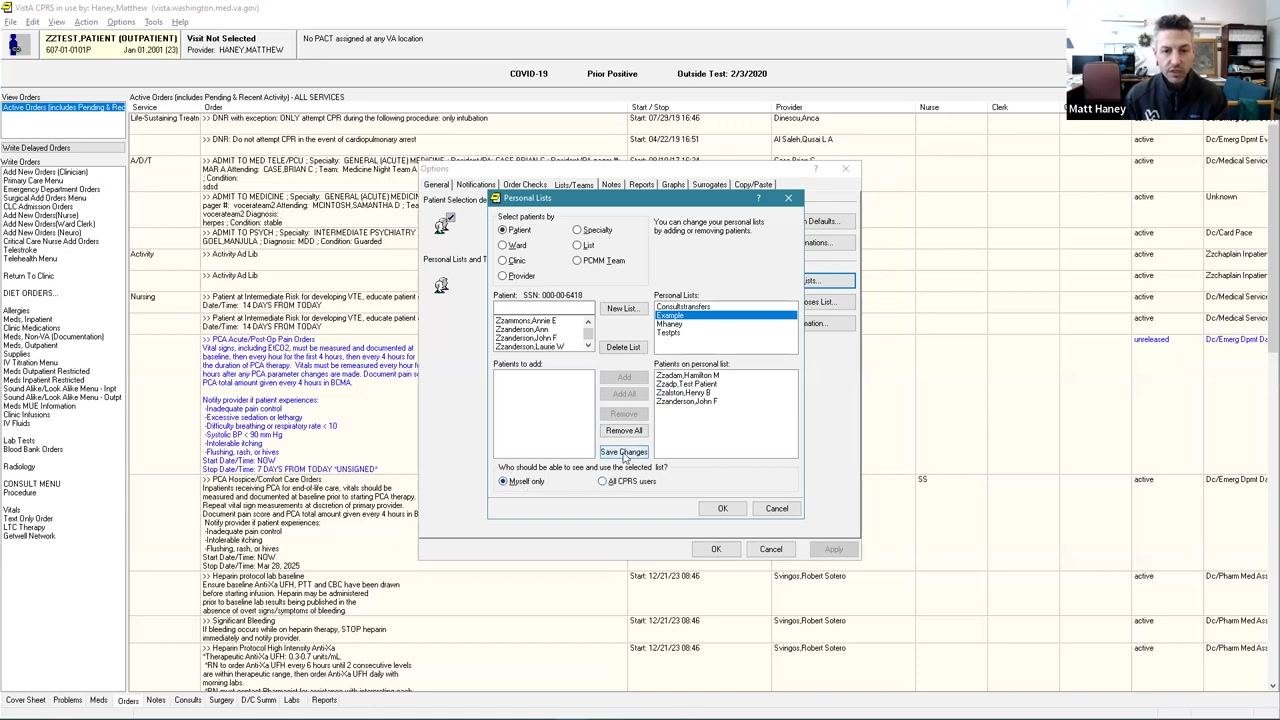This screenshot has width=1280, height=720.
Task: Switch to the Consults bottom tab
Action: (188, 700)
